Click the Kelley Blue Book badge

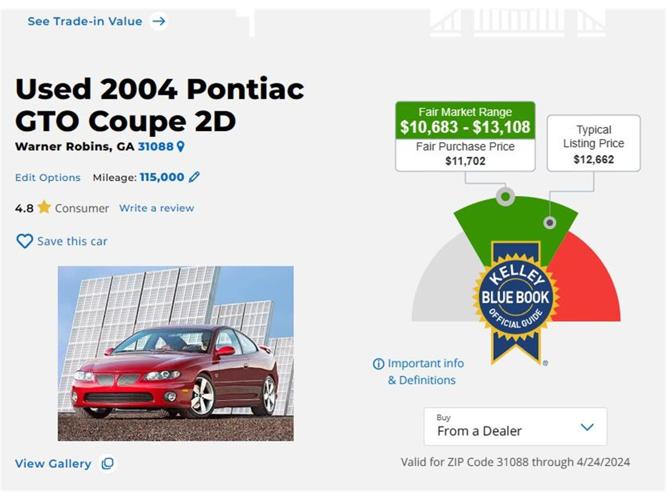coord(515,297)
